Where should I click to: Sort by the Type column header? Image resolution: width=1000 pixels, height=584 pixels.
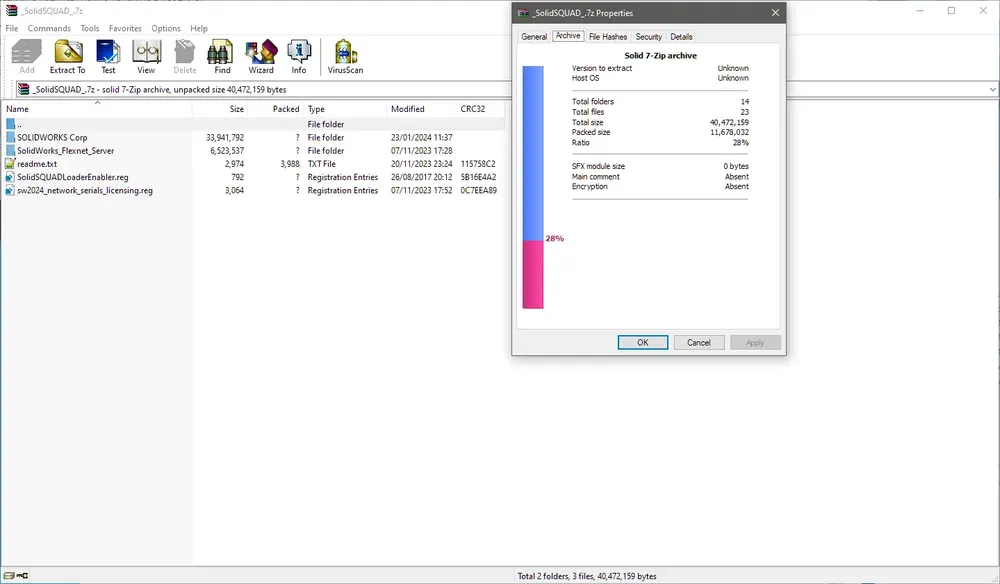(345, 109)
